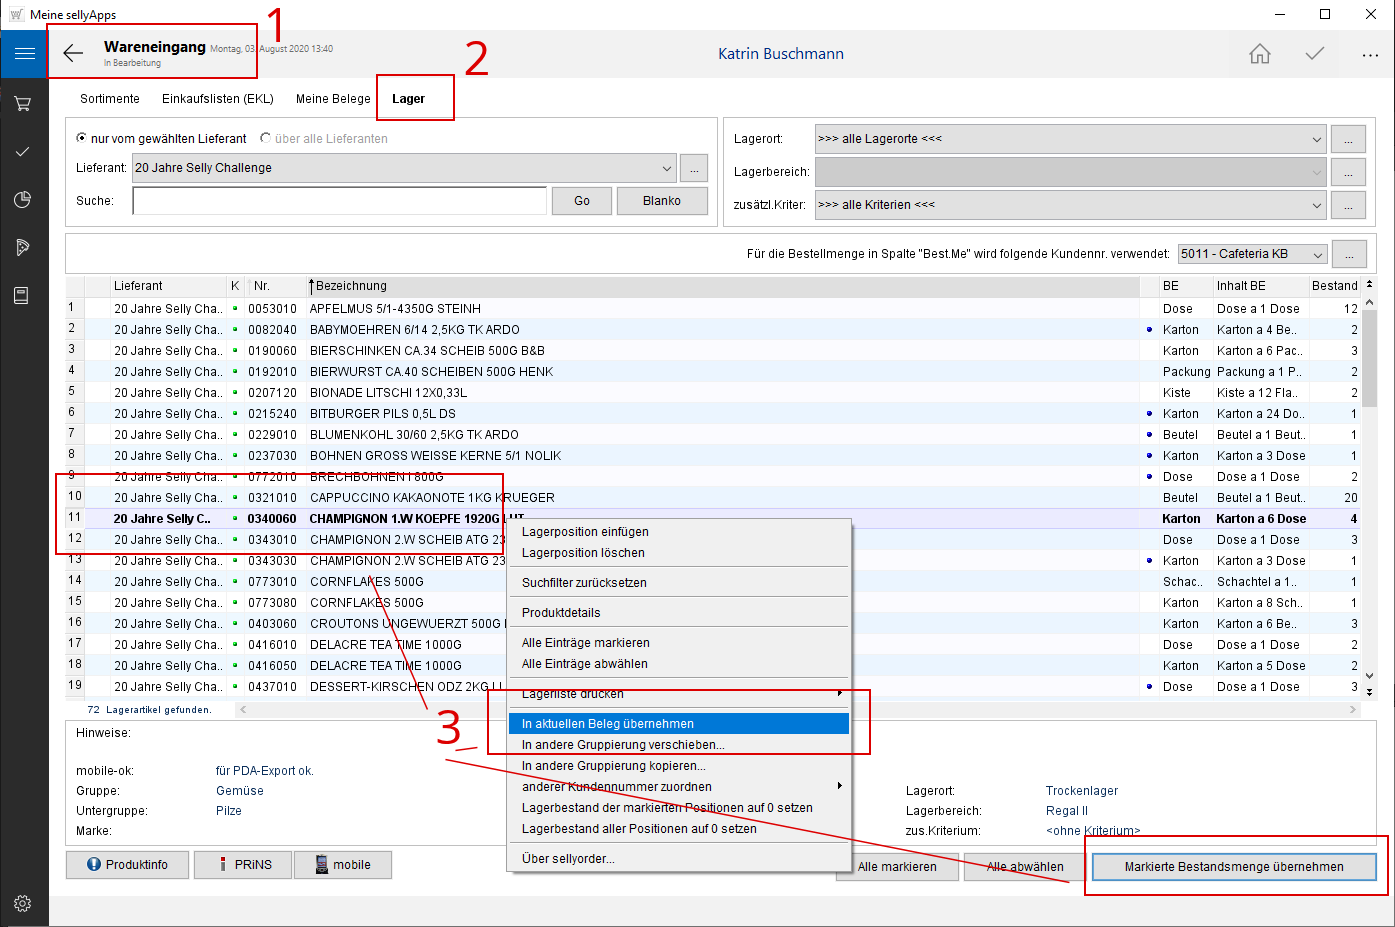
Task: Click the checkmark icon in the top header
Action: (1314, 54)
